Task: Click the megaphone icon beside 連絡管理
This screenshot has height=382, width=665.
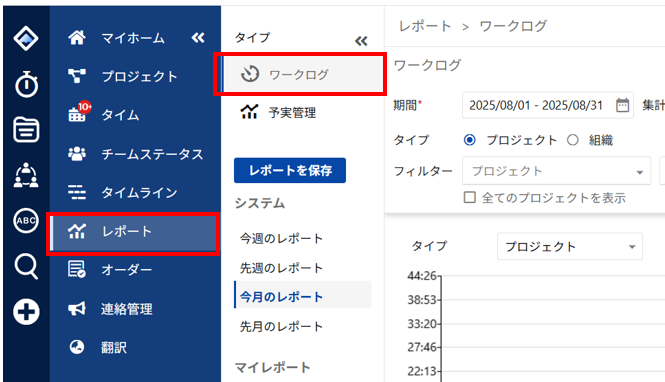Action: click(77, 309)
